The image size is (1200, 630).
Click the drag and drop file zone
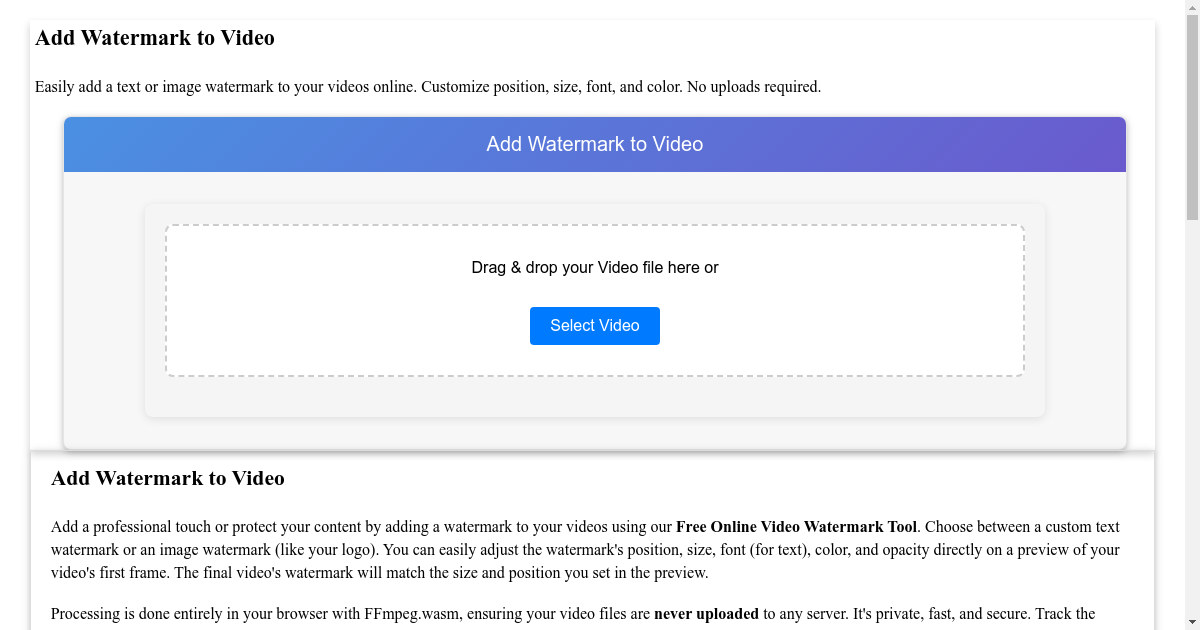pos(594,299)
